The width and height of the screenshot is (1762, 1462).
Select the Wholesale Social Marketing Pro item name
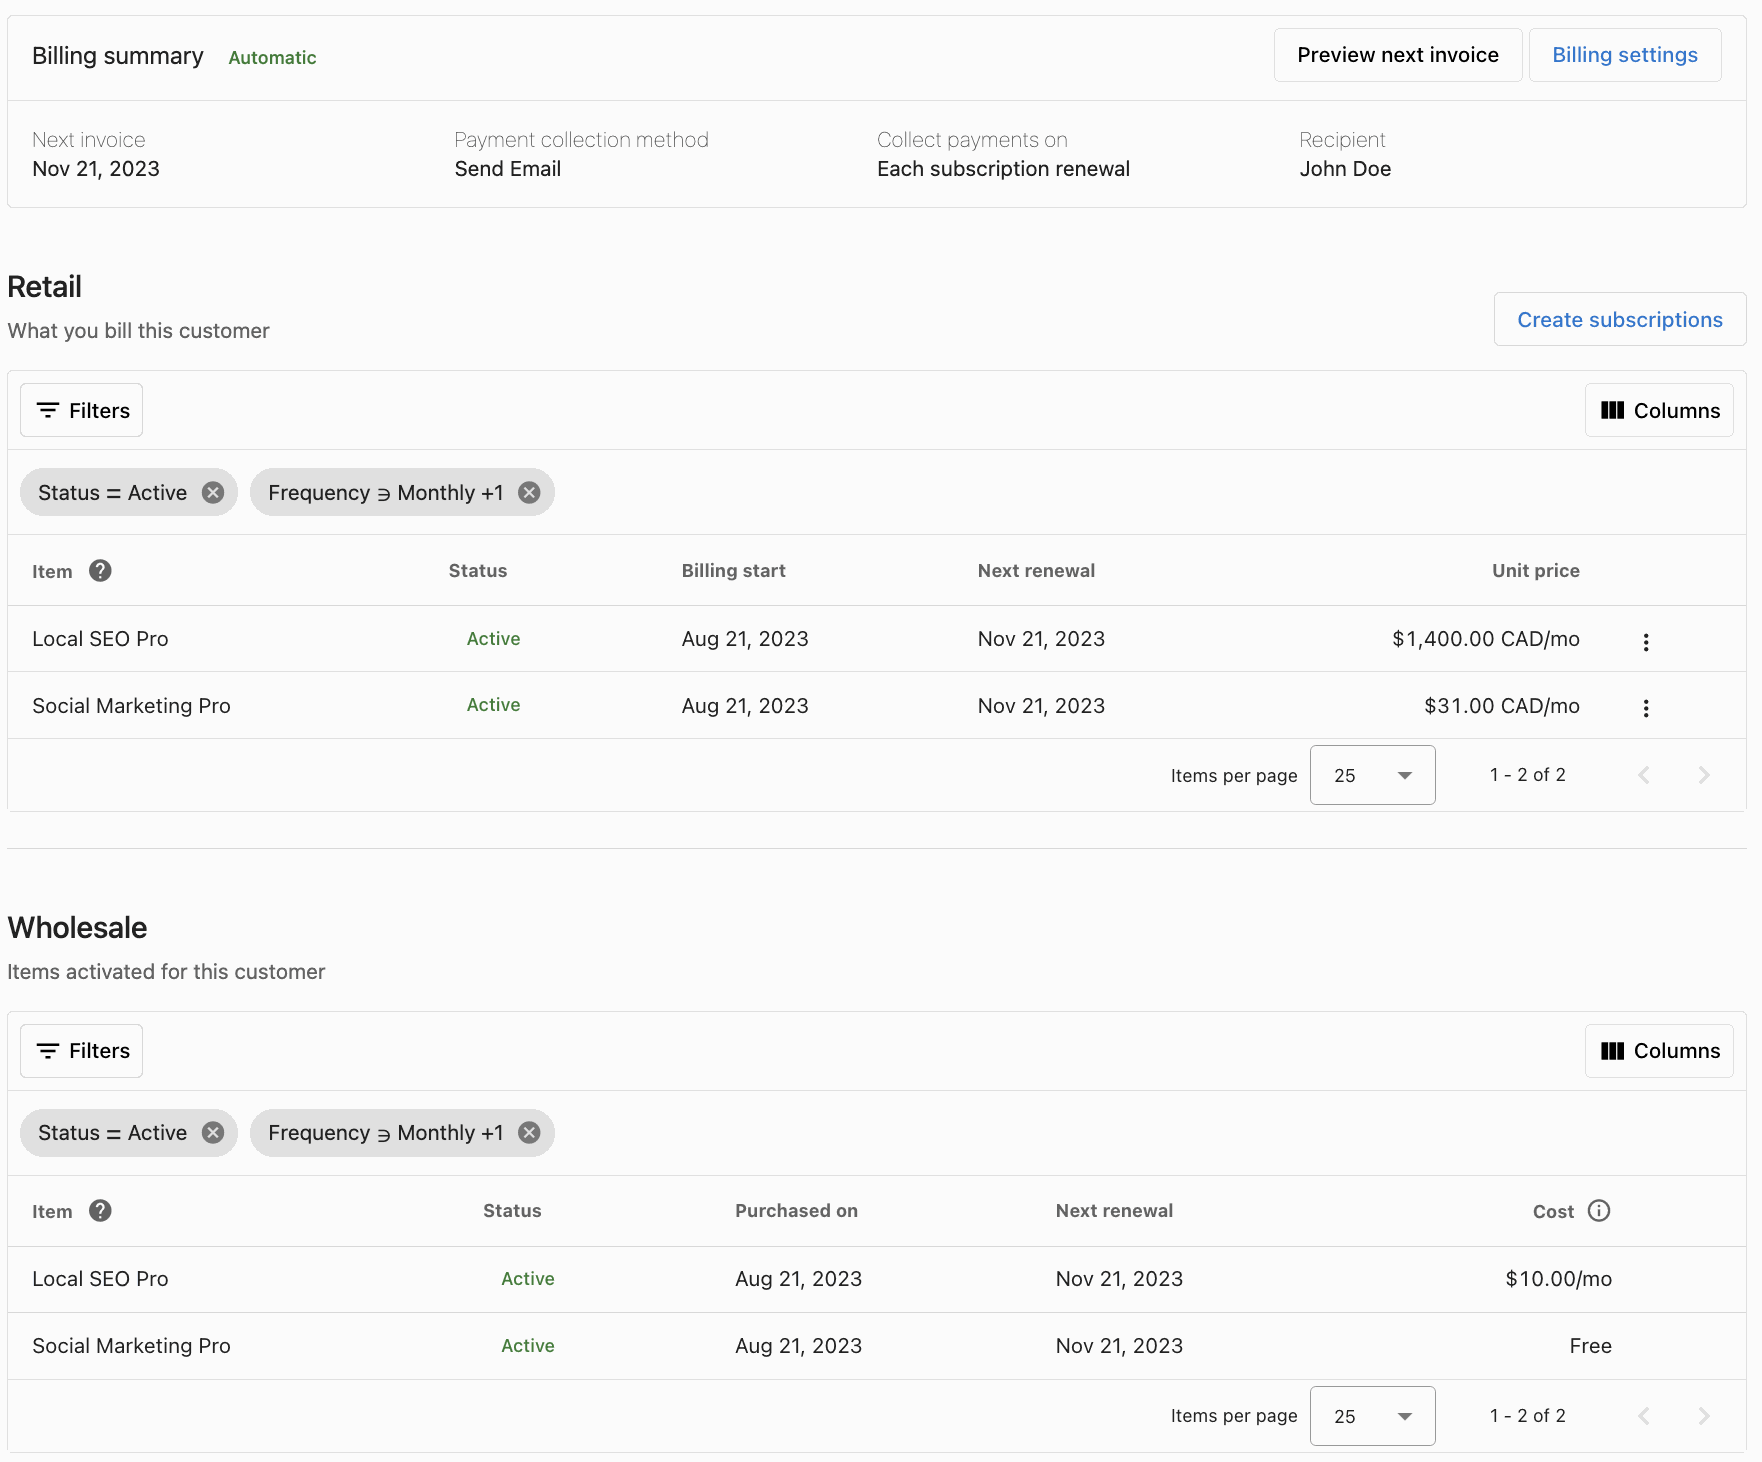click(x=131, y=1346)
